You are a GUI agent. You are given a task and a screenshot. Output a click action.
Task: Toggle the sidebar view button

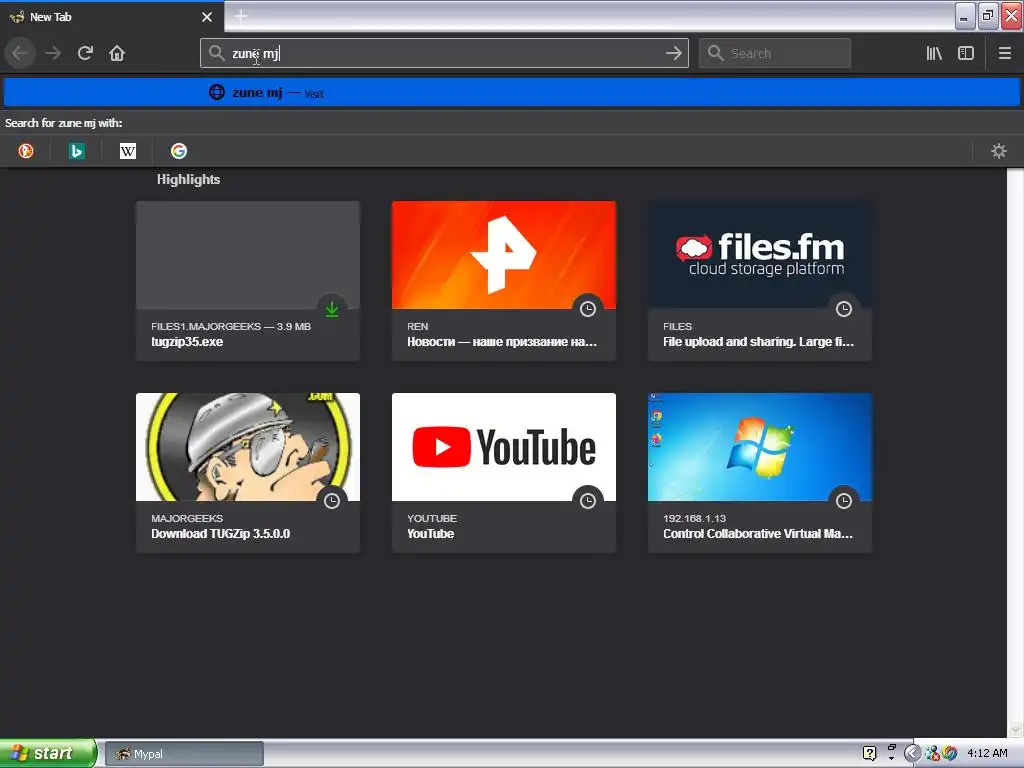click(966, 53)
